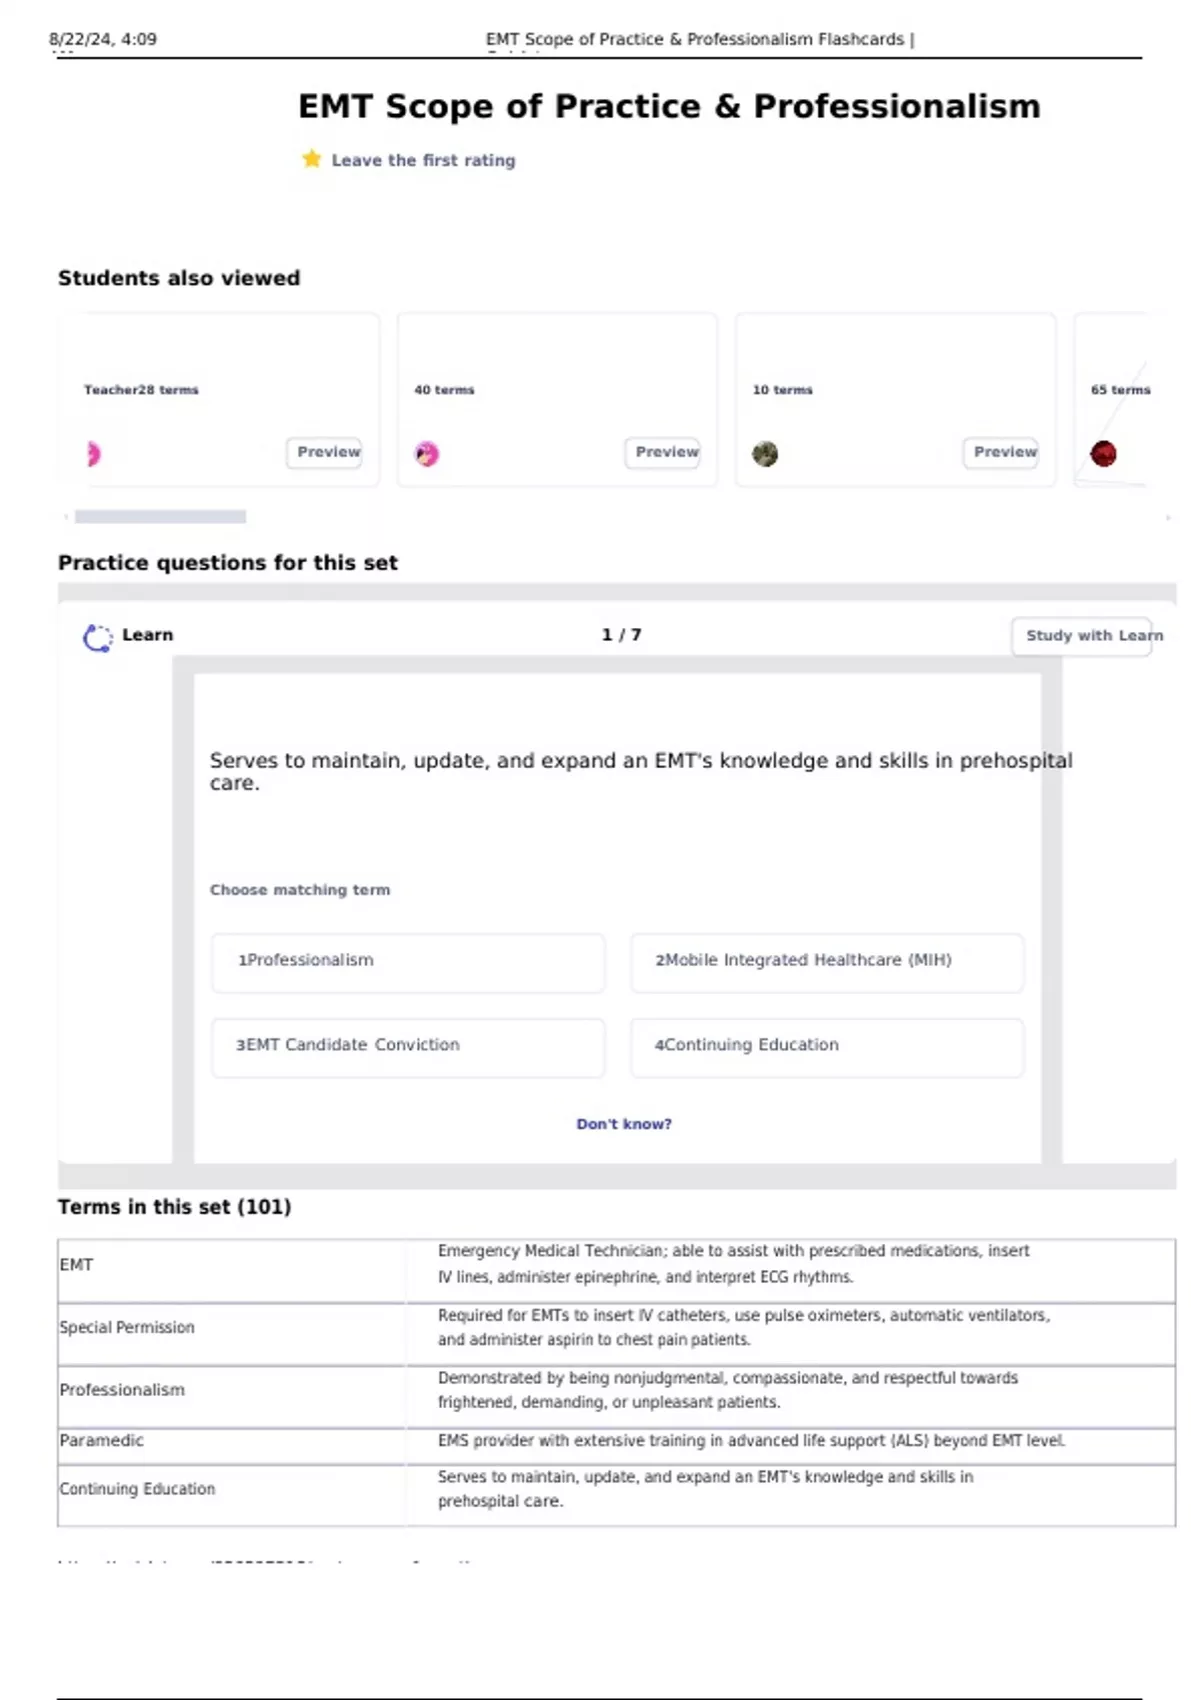Click the Don't know? link
1200x1700 pixels.
tap(624, 1125)
